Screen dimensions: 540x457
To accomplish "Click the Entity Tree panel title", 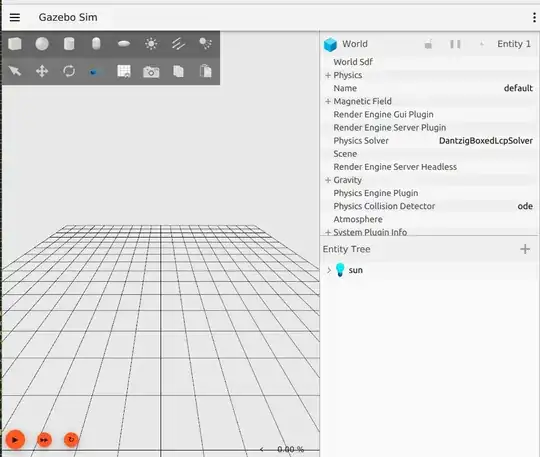I will coord(346,249).
